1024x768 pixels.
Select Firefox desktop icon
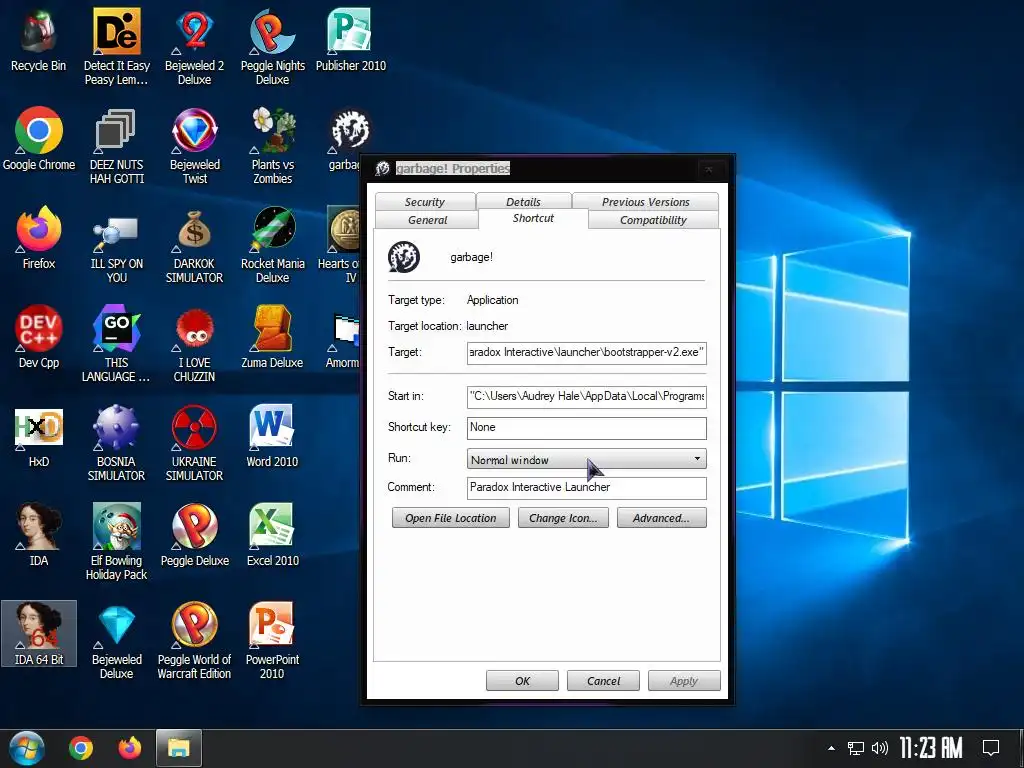pyautogui.click(x=39, y=238)
